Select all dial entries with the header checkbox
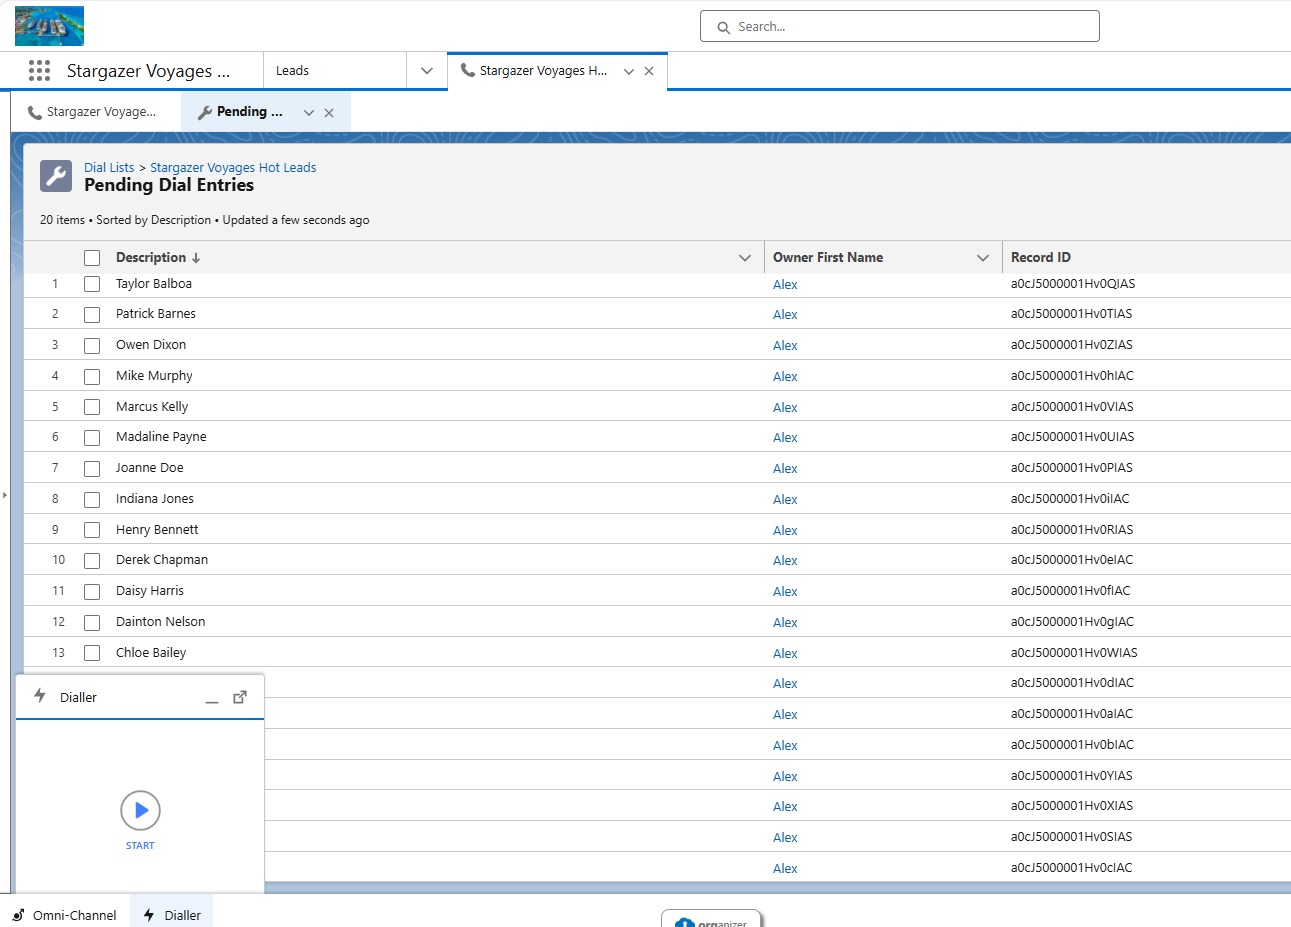 pos(92,257)
